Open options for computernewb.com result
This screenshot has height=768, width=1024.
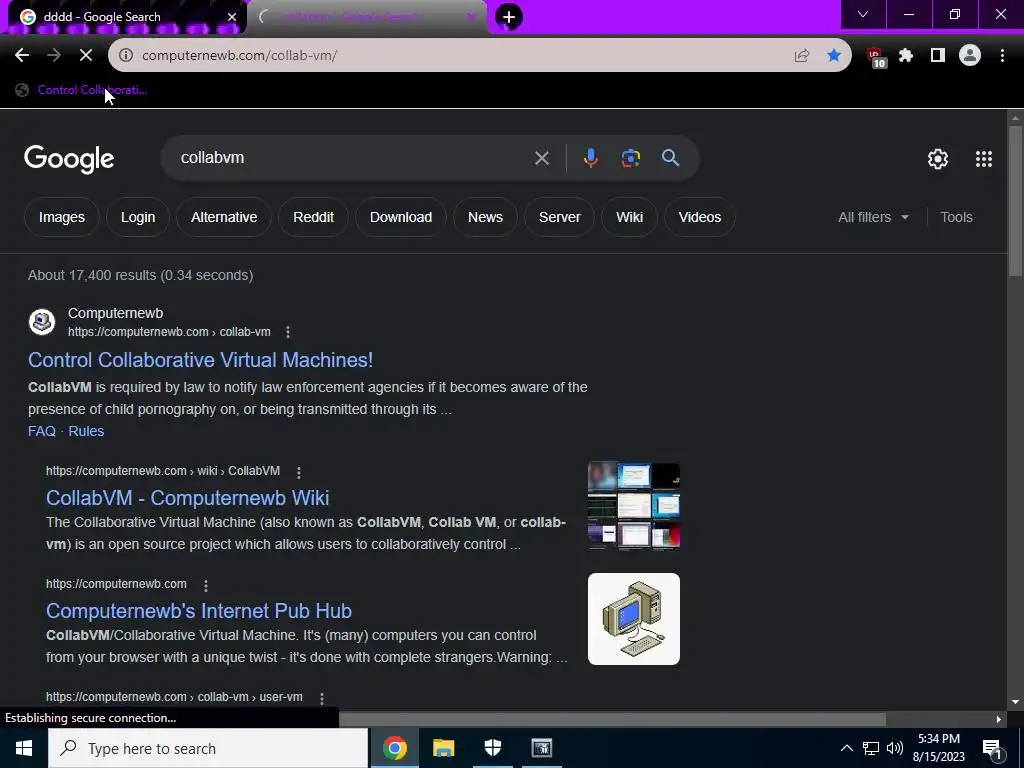click(x=205, y=584)
